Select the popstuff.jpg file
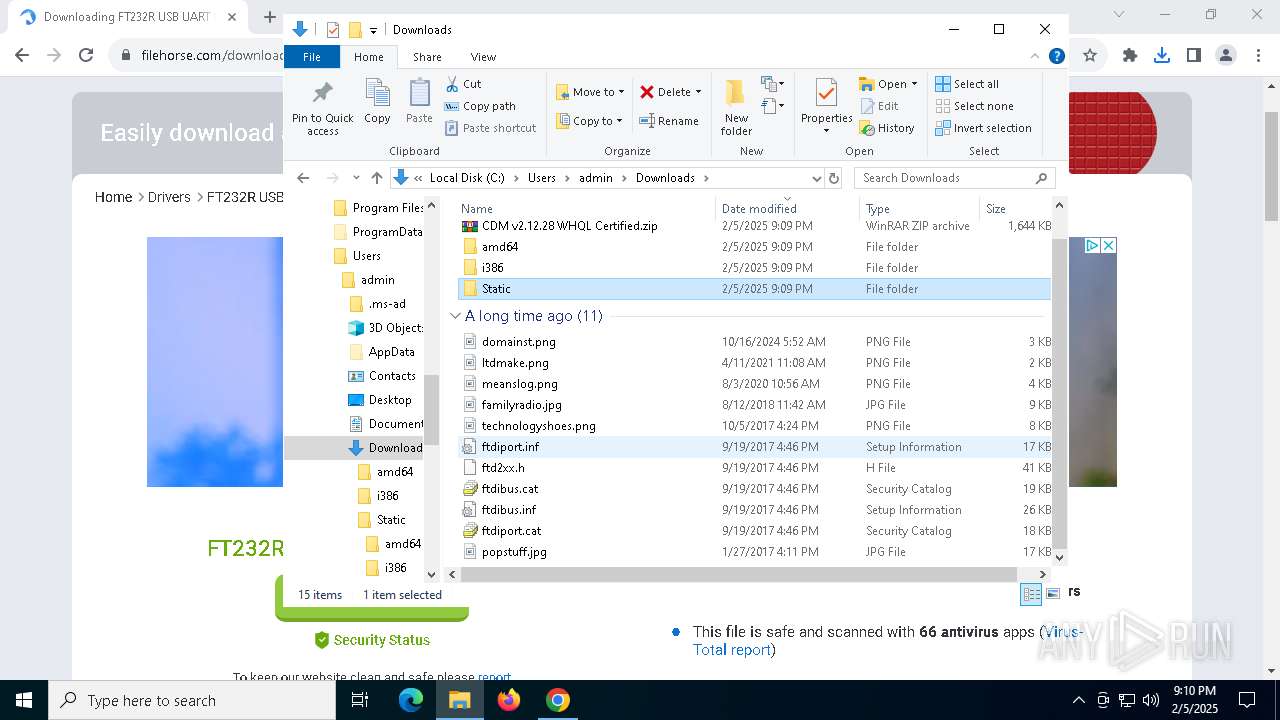Image resolution: width=1280 pixels, height=720 pixels. (x=755, y=552)
